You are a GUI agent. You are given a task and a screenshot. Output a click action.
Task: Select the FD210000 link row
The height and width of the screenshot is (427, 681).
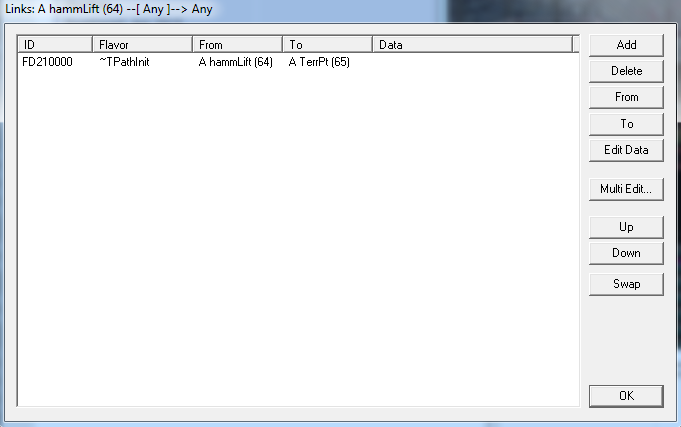tap(47, 62)
